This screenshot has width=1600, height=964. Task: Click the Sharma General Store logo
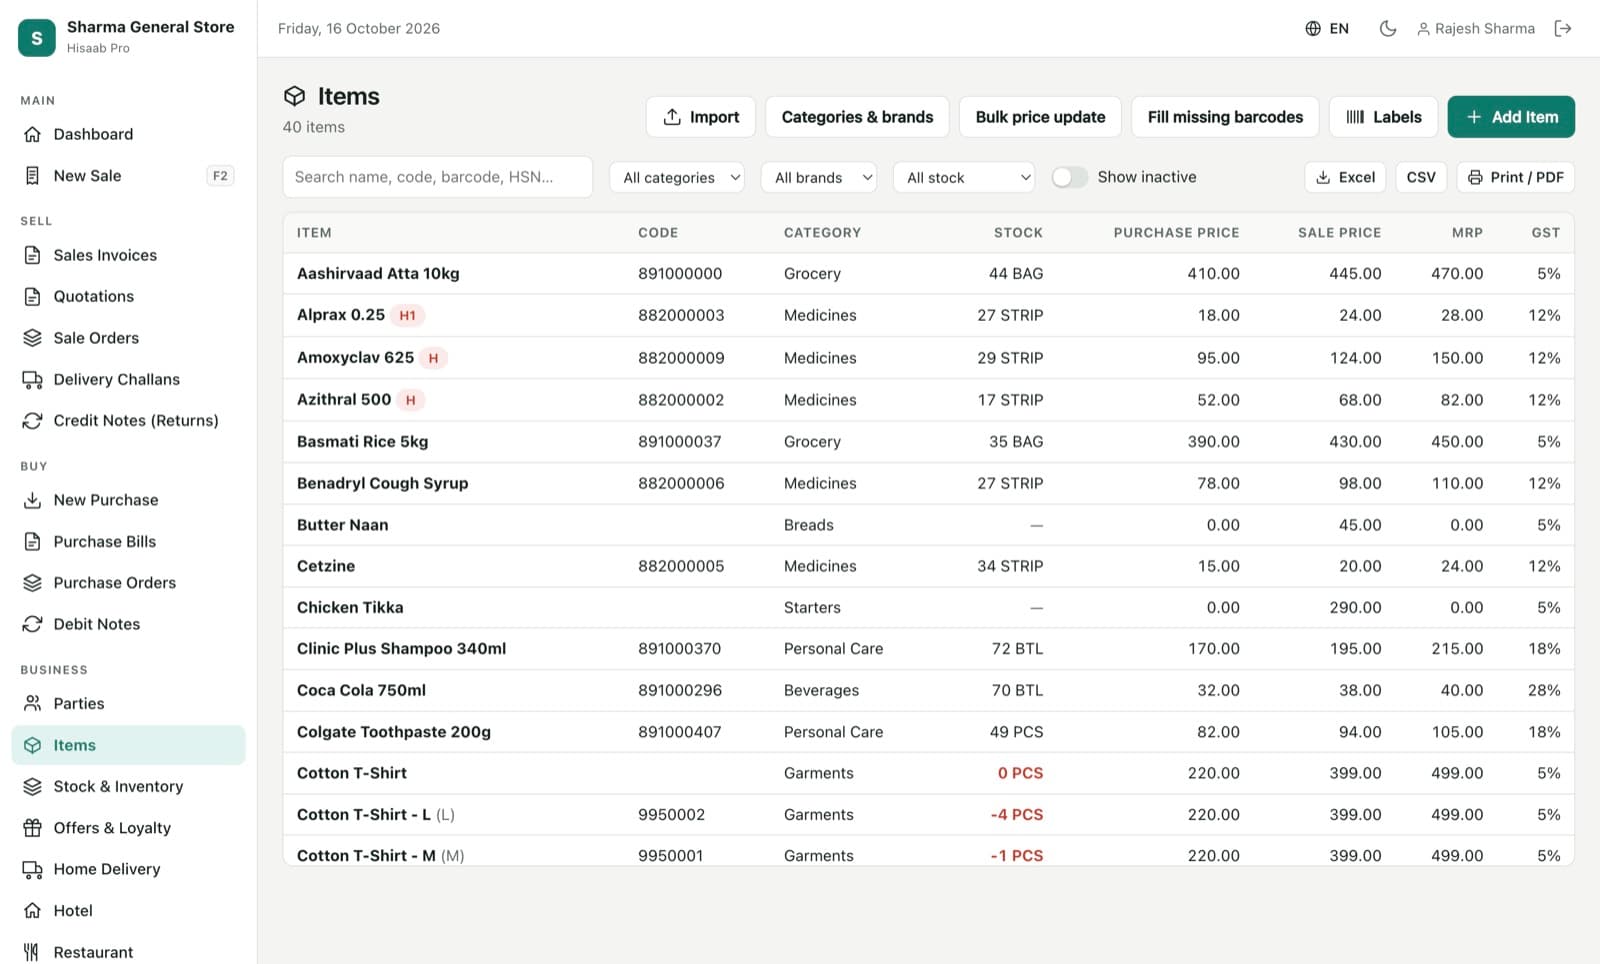tap(37, 38)
